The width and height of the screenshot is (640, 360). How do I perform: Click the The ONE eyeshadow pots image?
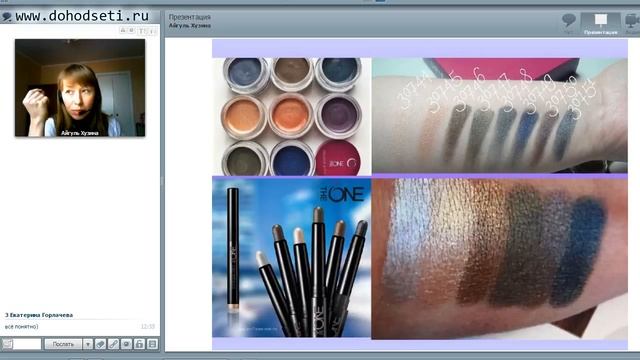coord(292,117)
